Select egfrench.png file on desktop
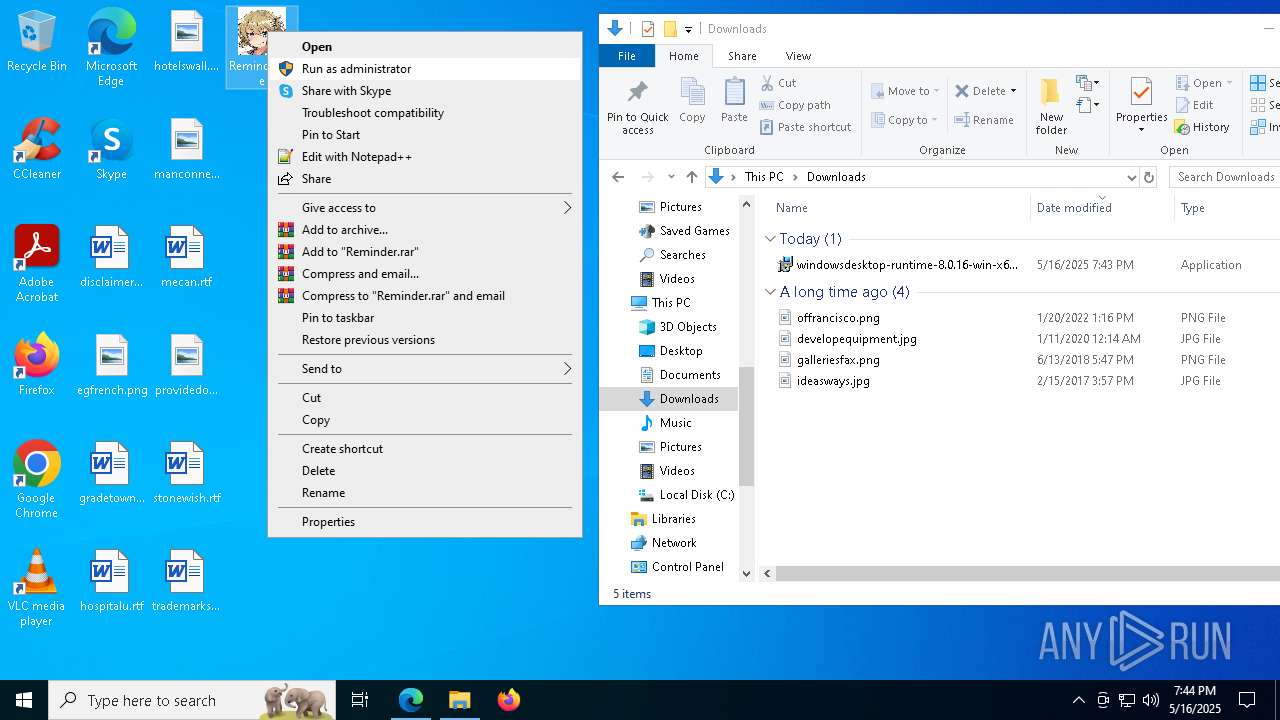 point(112,364)
